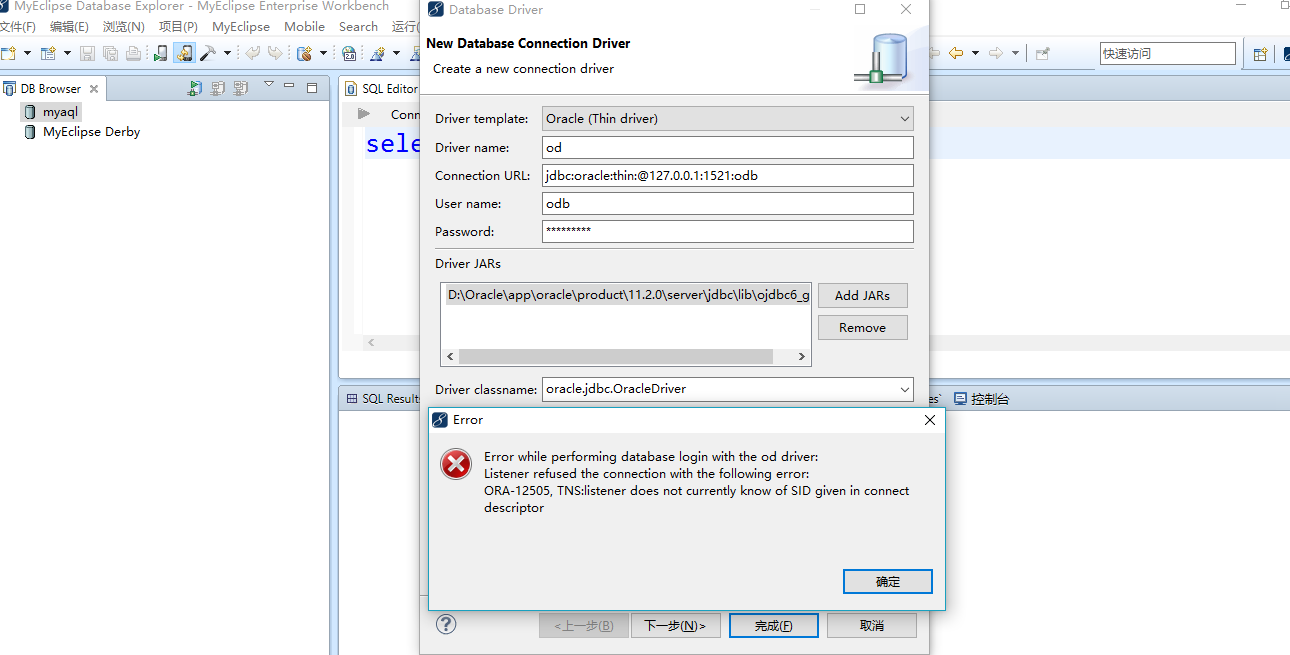Click the Connection URL field
Viewport: 1290px width, 655px height.
[x=728, y=175]
